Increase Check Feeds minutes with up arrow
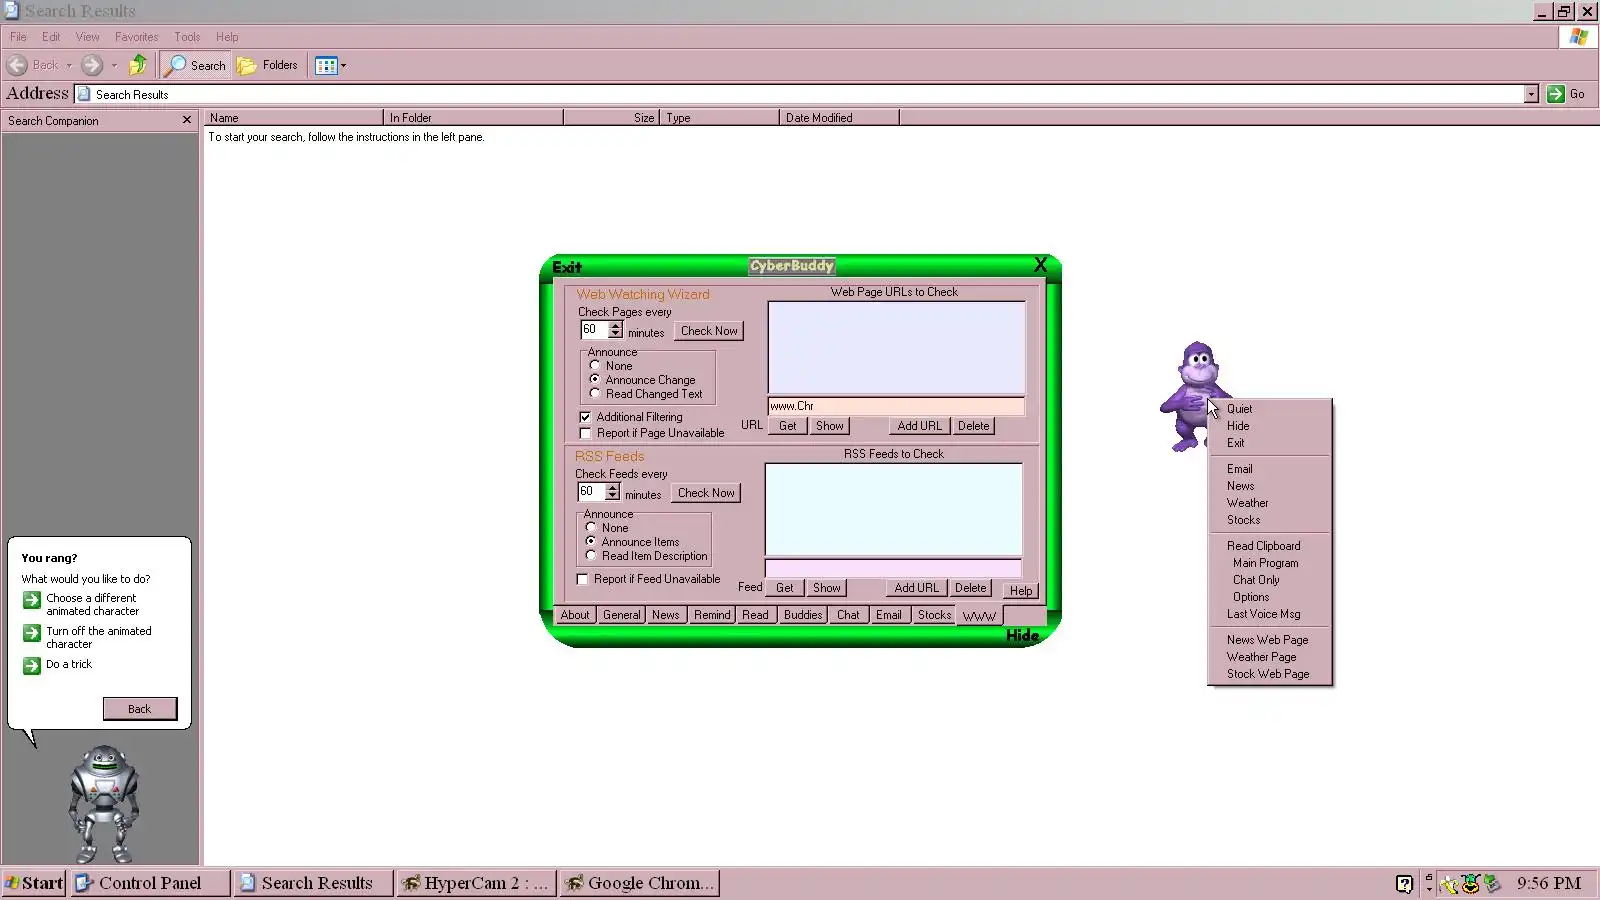Viewport: 1600px width, 900px height. tap(612, 487)
